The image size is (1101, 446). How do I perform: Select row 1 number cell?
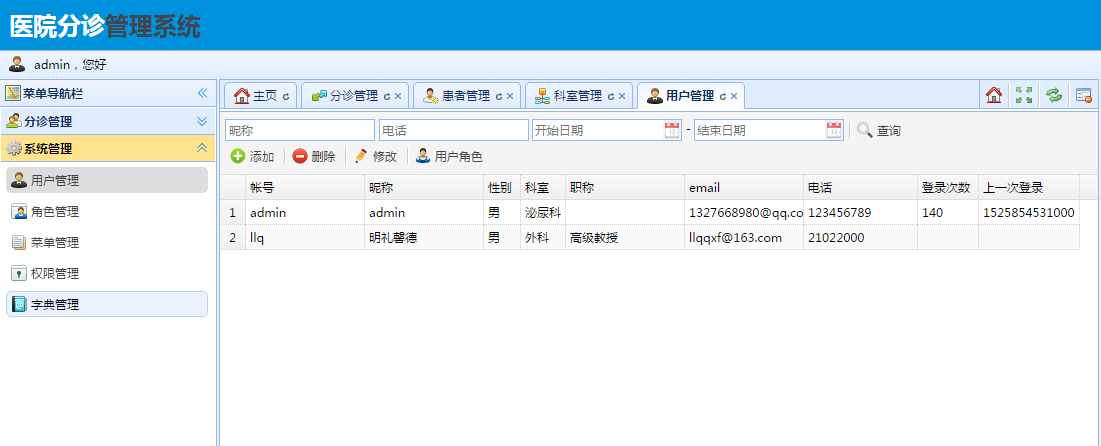pyautogui.click(x=232, y=212)
